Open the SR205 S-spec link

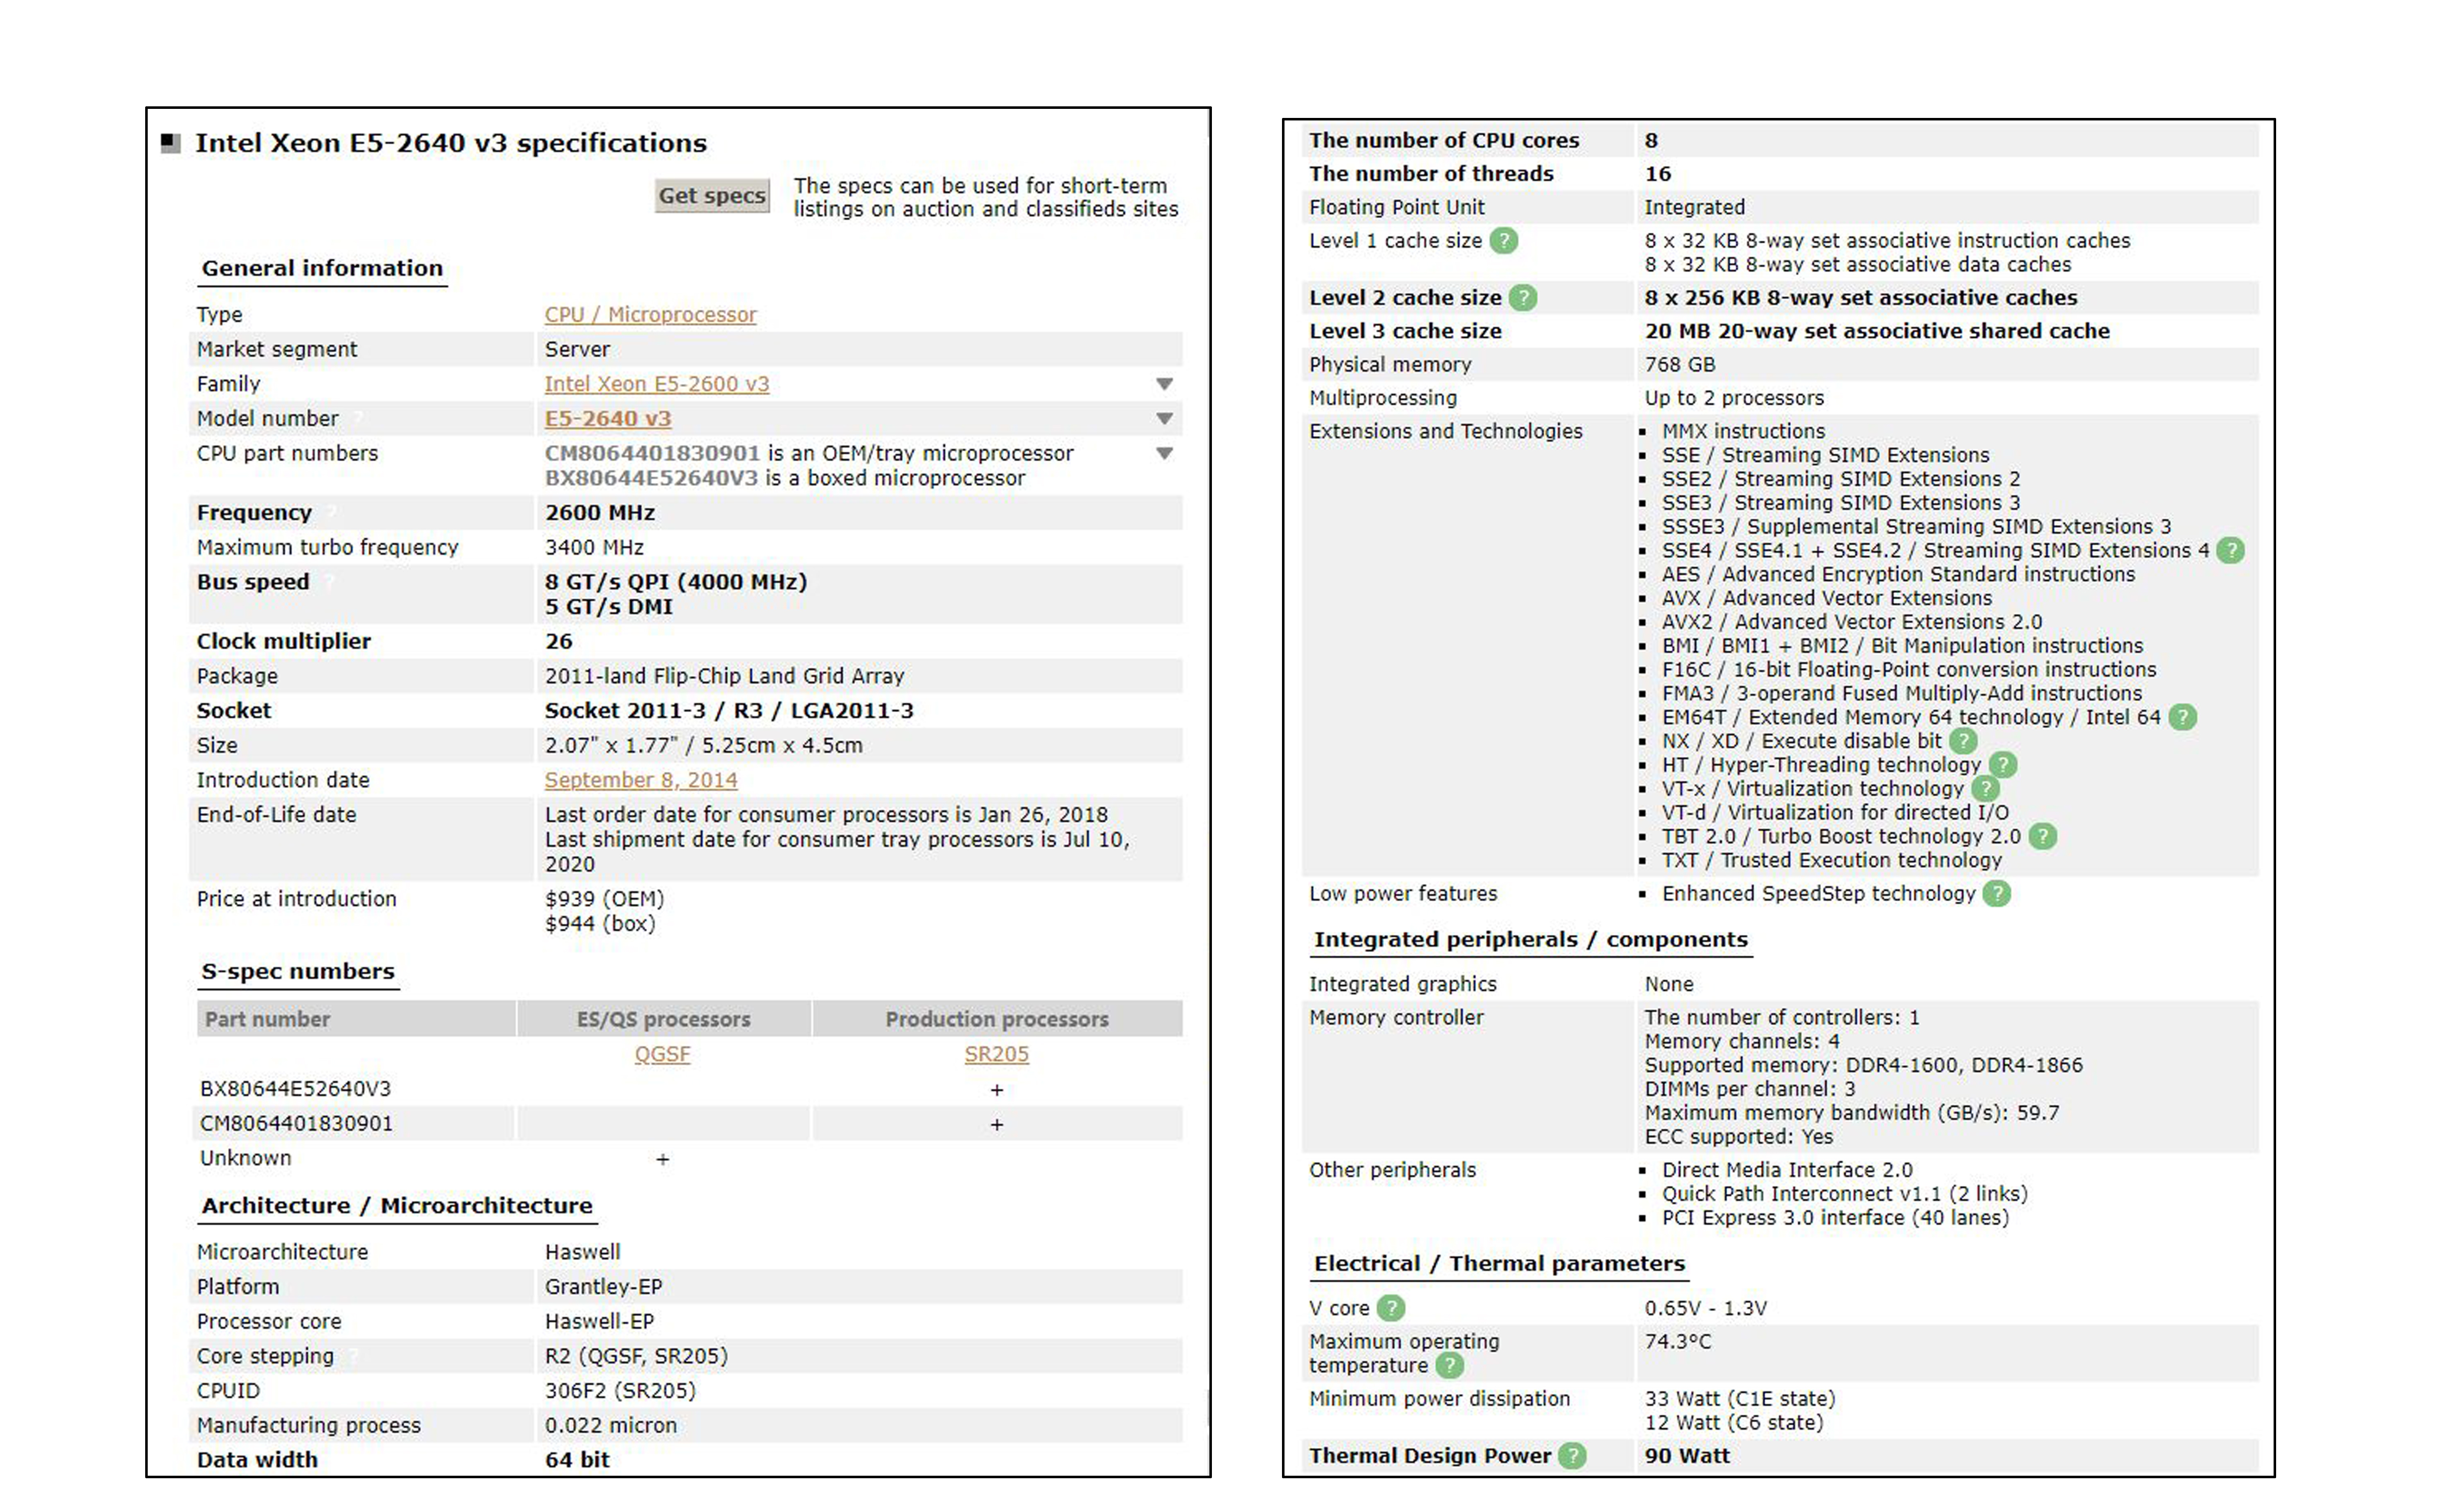click(996, 1054)
